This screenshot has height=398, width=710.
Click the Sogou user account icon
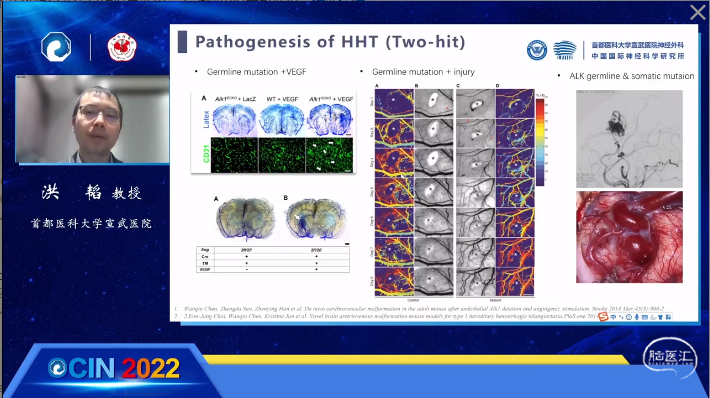(653, 317)
